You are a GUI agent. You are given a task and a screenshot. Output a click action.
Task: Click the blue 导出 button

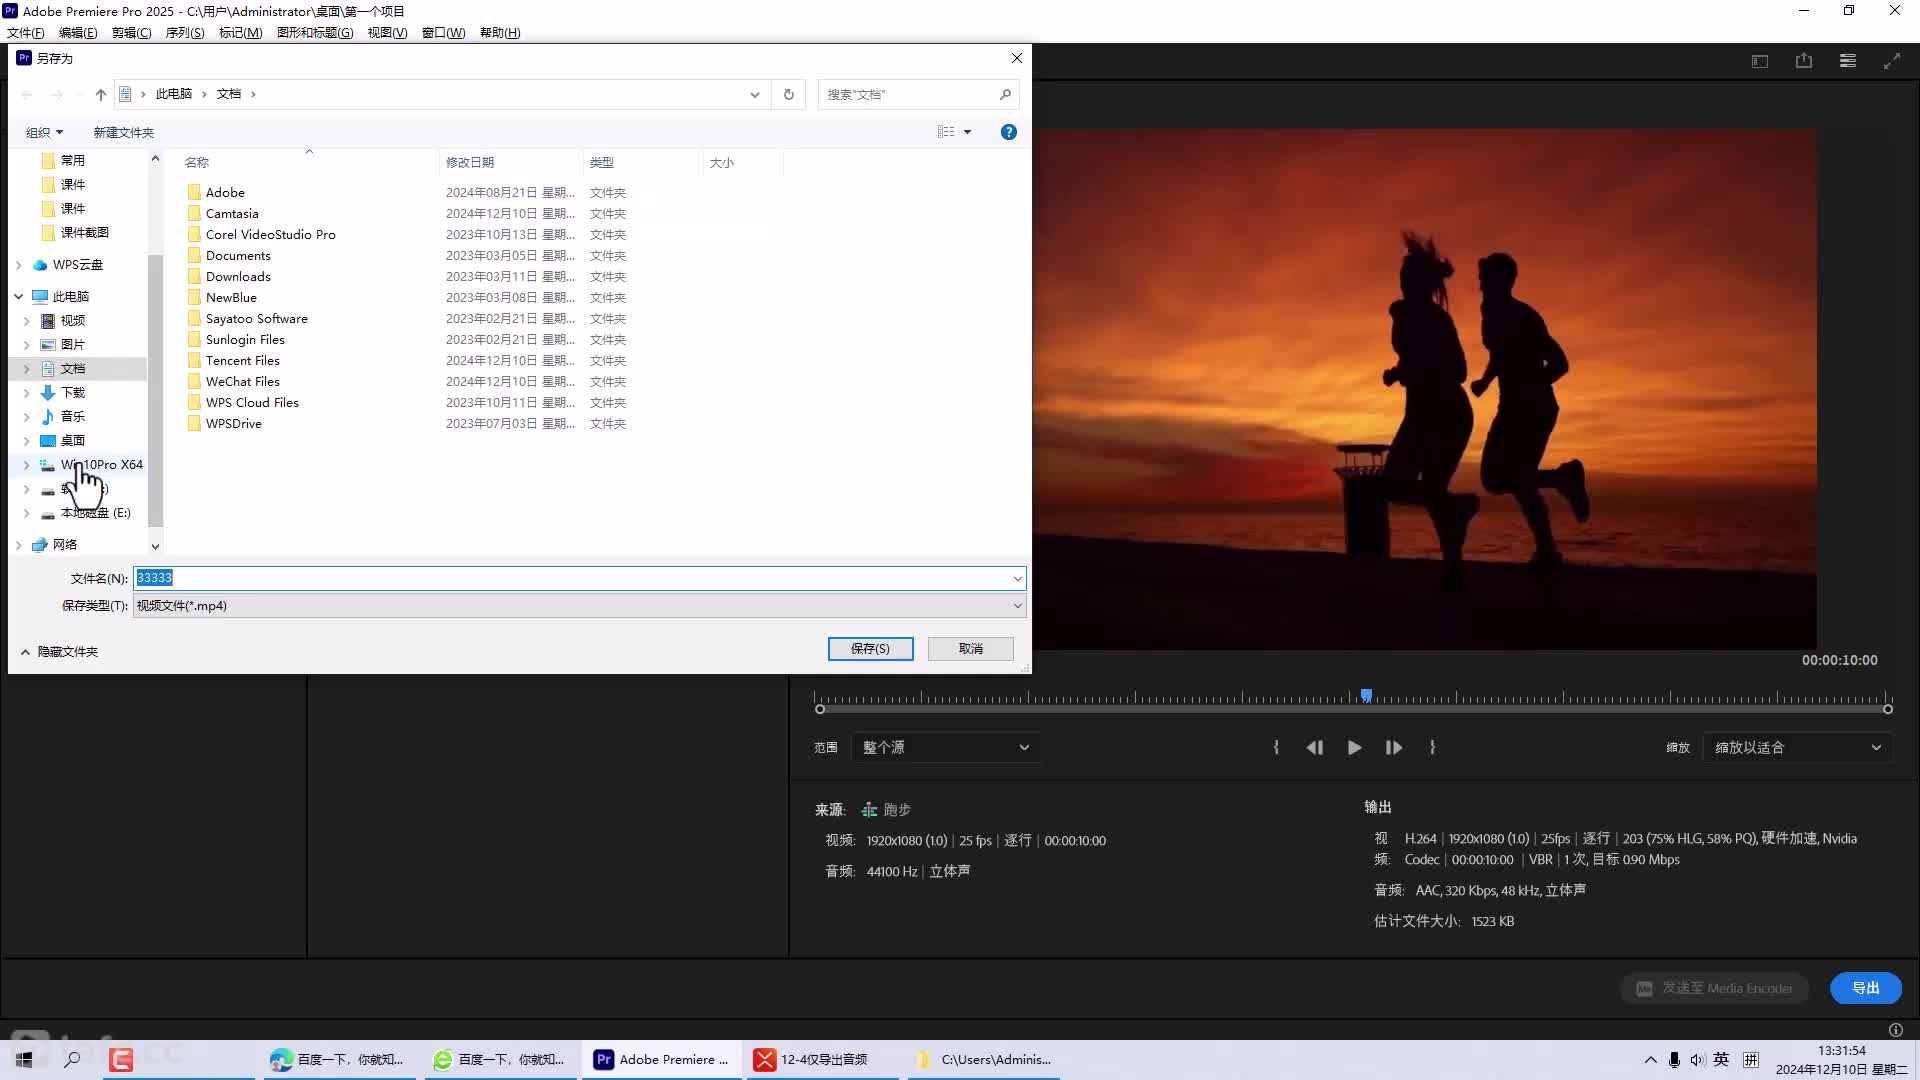1865,988
